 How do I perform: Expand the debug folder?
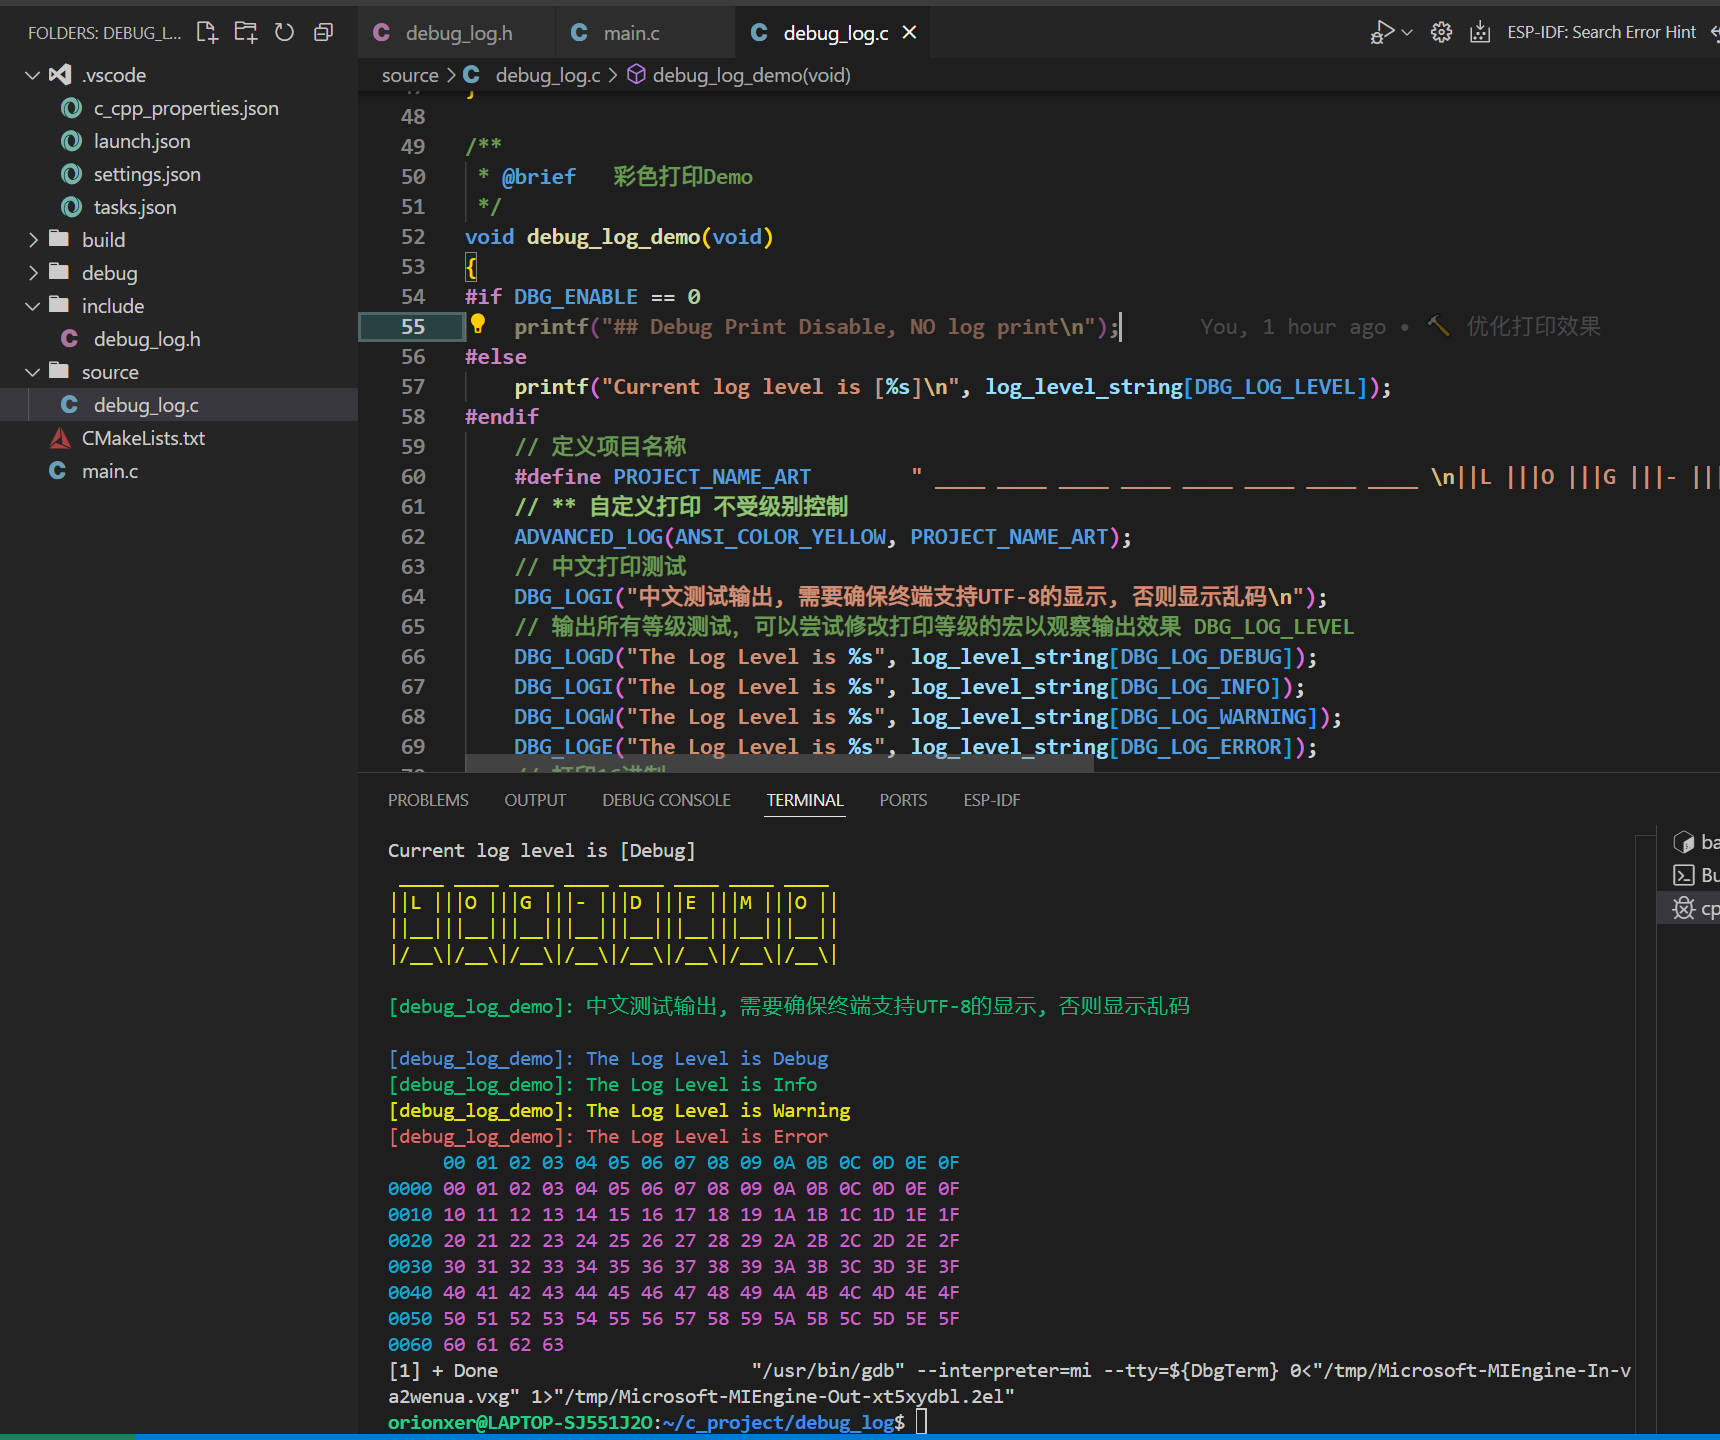click(x=179, y=273)
